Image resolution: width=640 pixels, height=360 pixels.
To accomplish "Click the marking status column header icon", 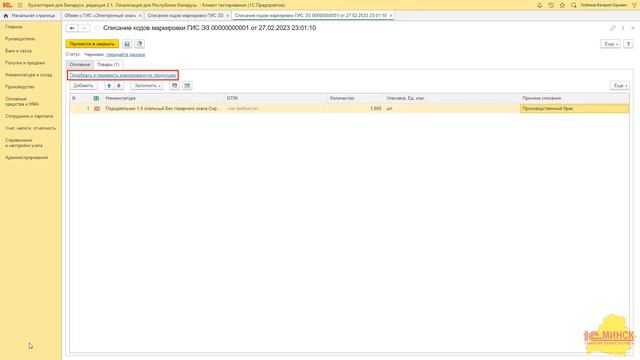I will point(96,98).
